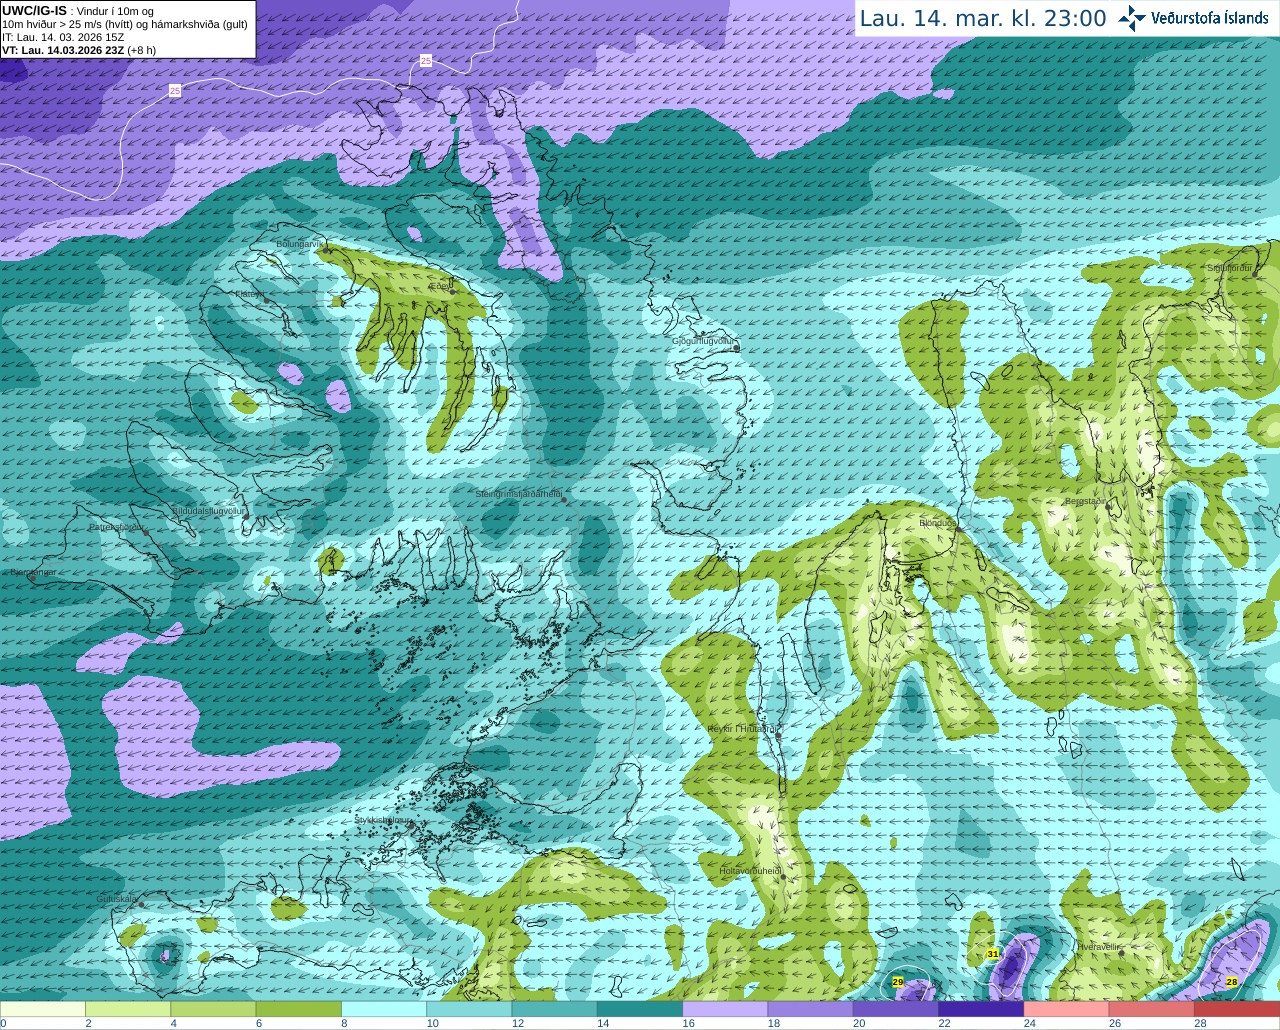Click the Patreksfjörður station label
1280x1030 pixels.
[x=116, y=527]
